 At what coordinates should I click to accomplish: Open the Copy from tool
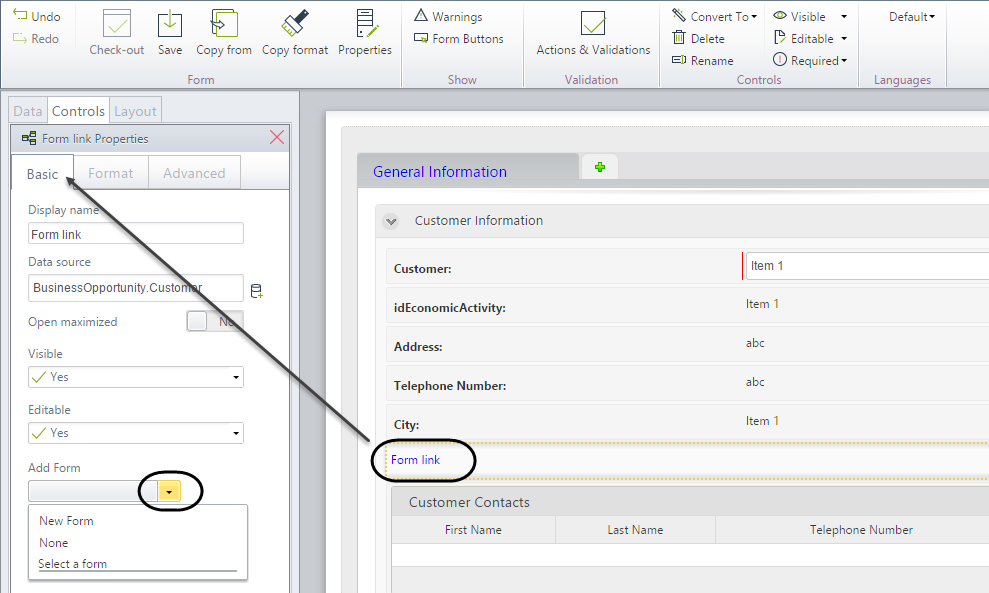pos(224,24)
